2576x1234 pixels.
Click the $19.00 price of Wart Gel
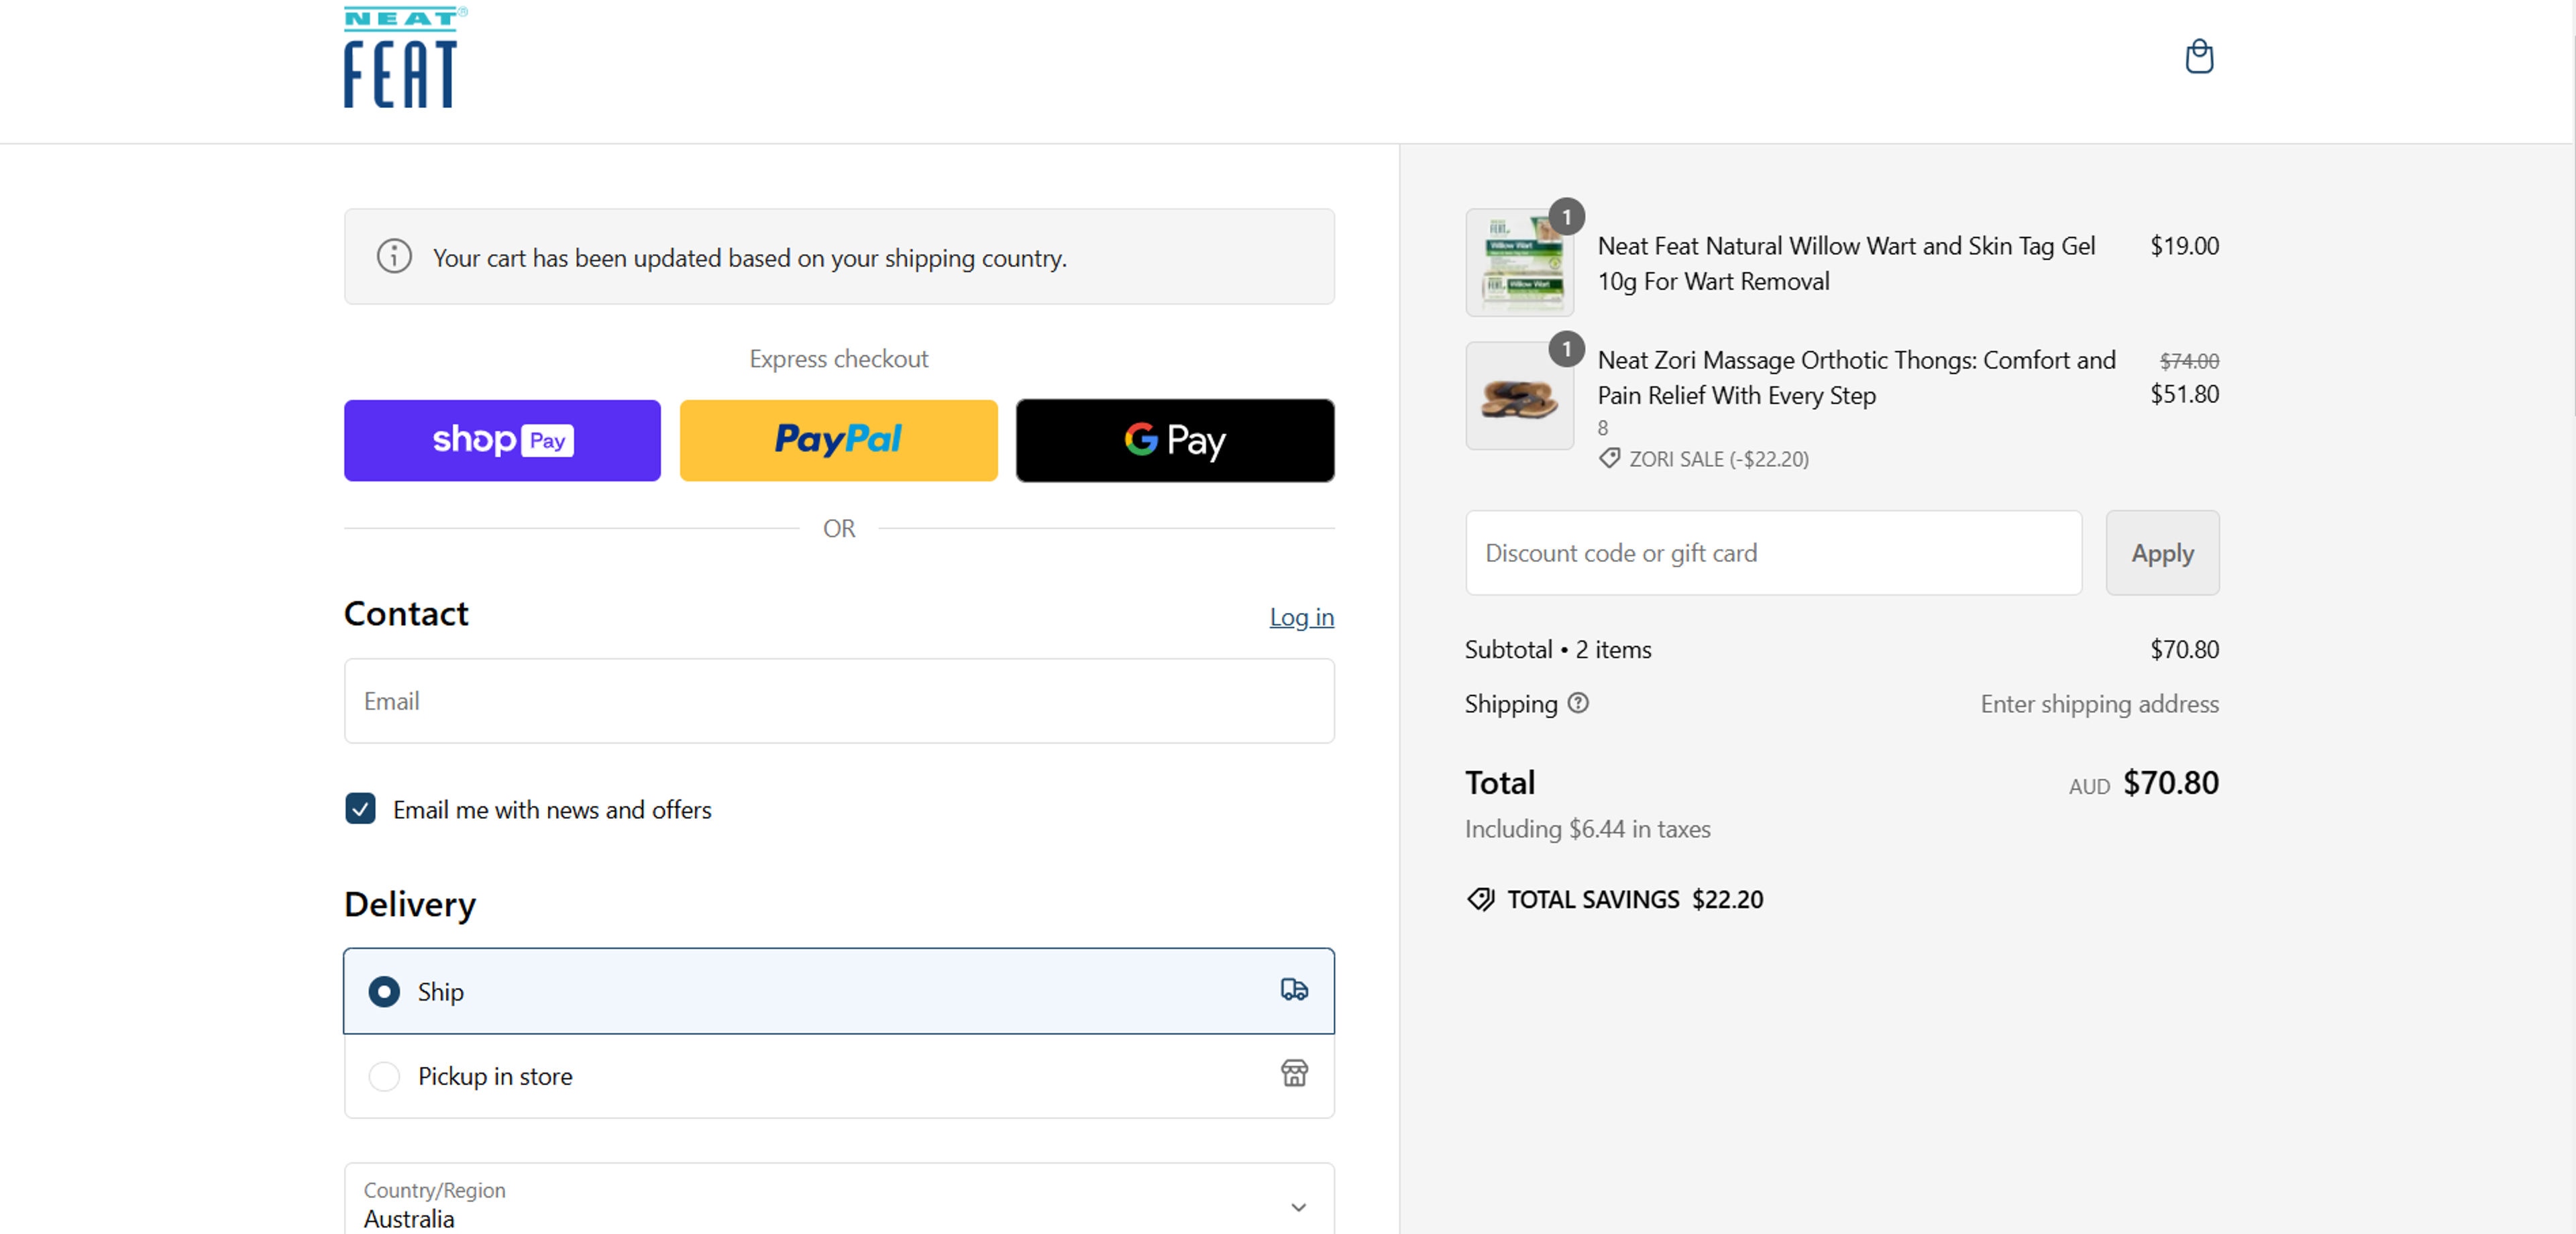(x=2184, y=246)
